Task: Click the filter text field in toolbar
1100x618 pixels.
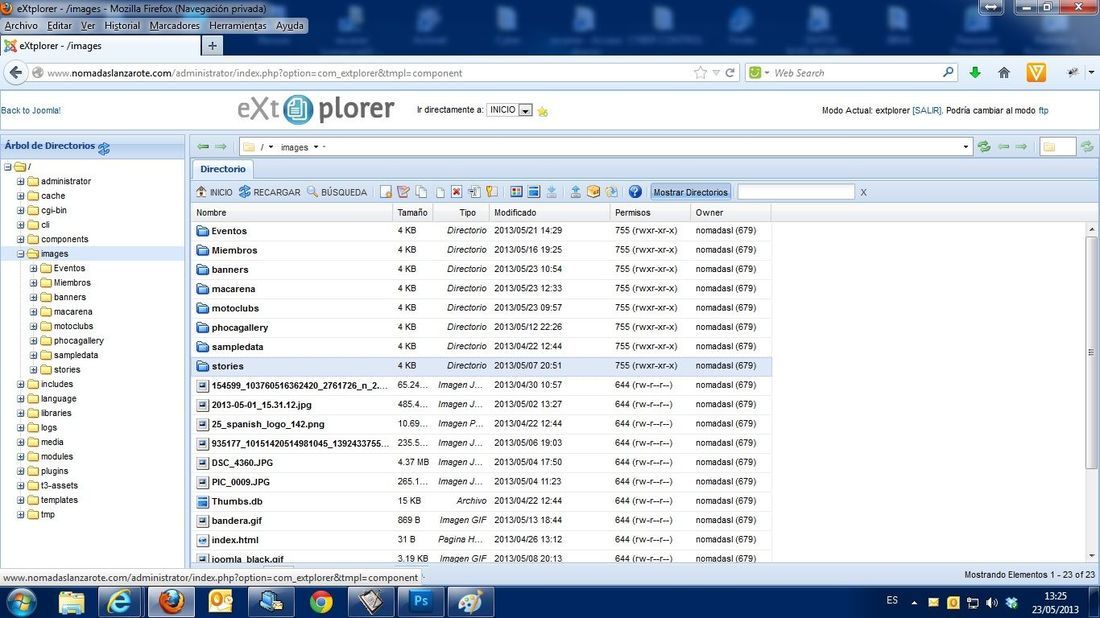Action: [x=796, y=192]
